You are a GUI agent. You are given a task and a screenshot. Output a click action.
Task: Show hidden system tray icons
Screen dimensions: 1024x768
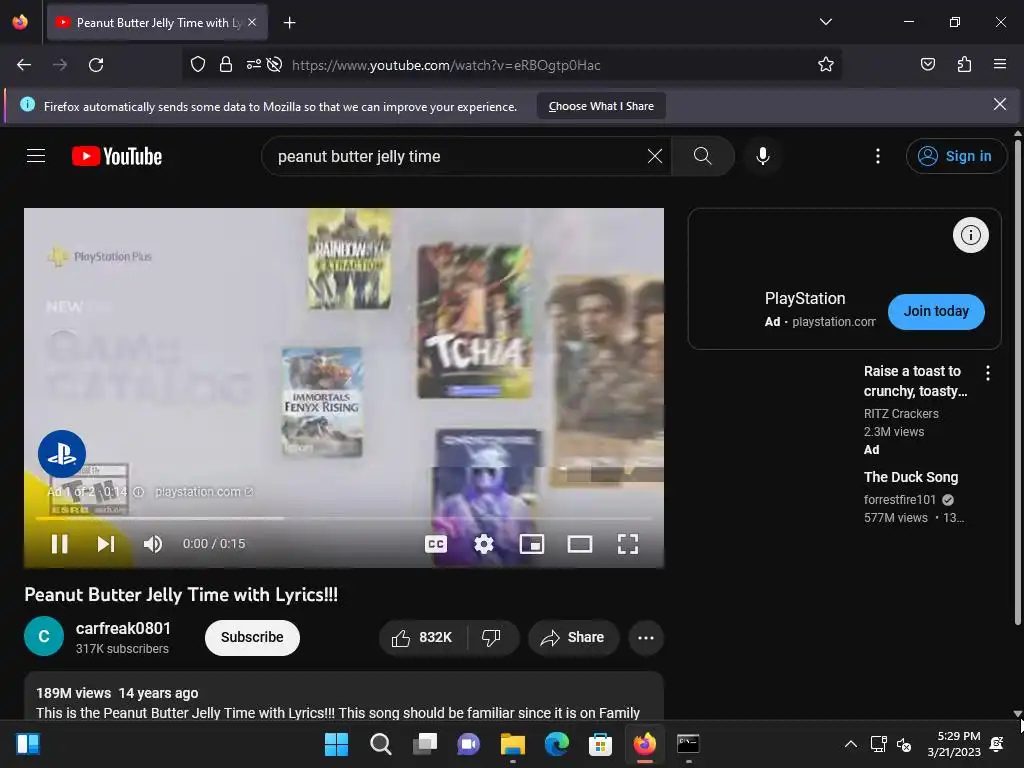pos(850,744)
